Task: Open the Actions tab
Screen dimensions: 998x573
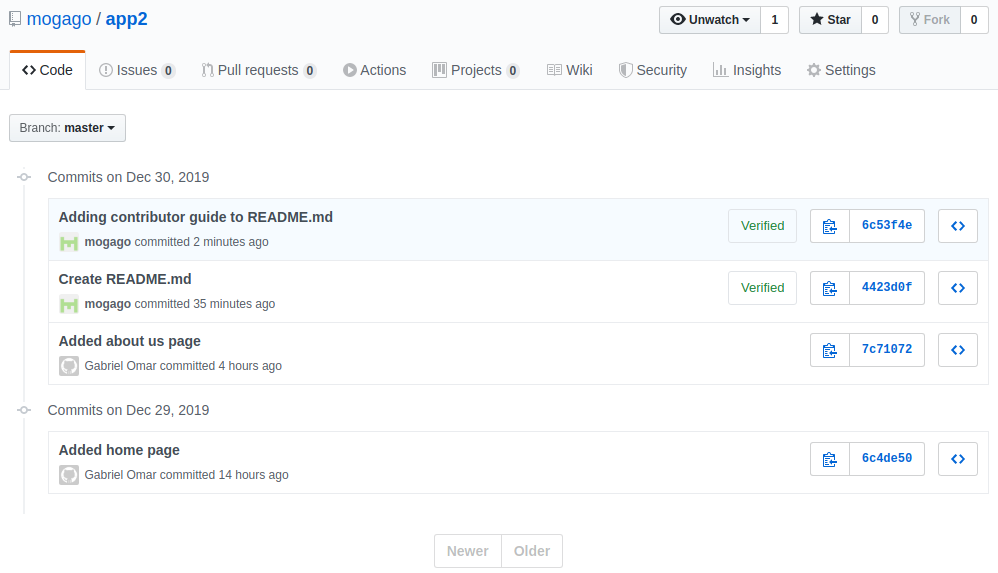Action: click(374, 70)
